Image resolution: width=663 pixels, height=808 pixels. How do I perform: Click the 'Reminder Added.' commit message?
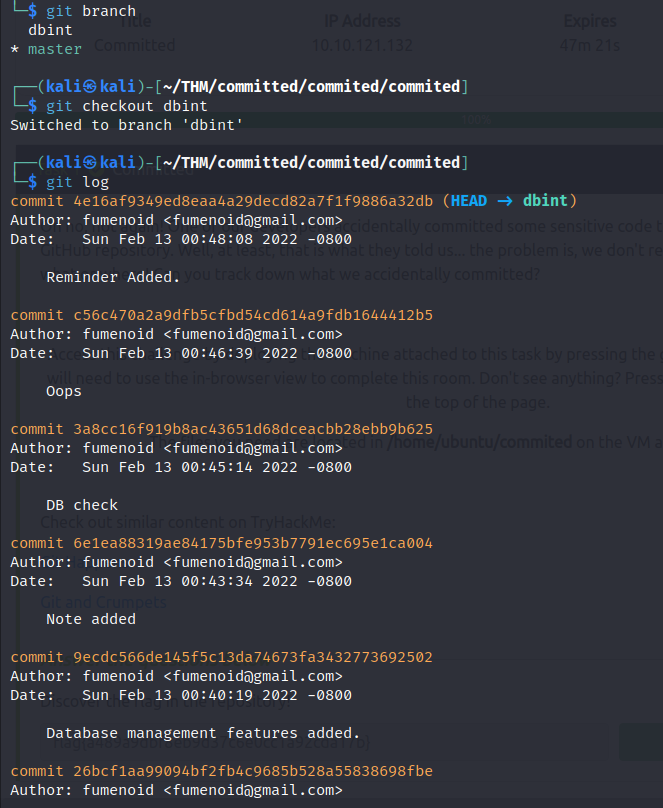click(113, 277)
